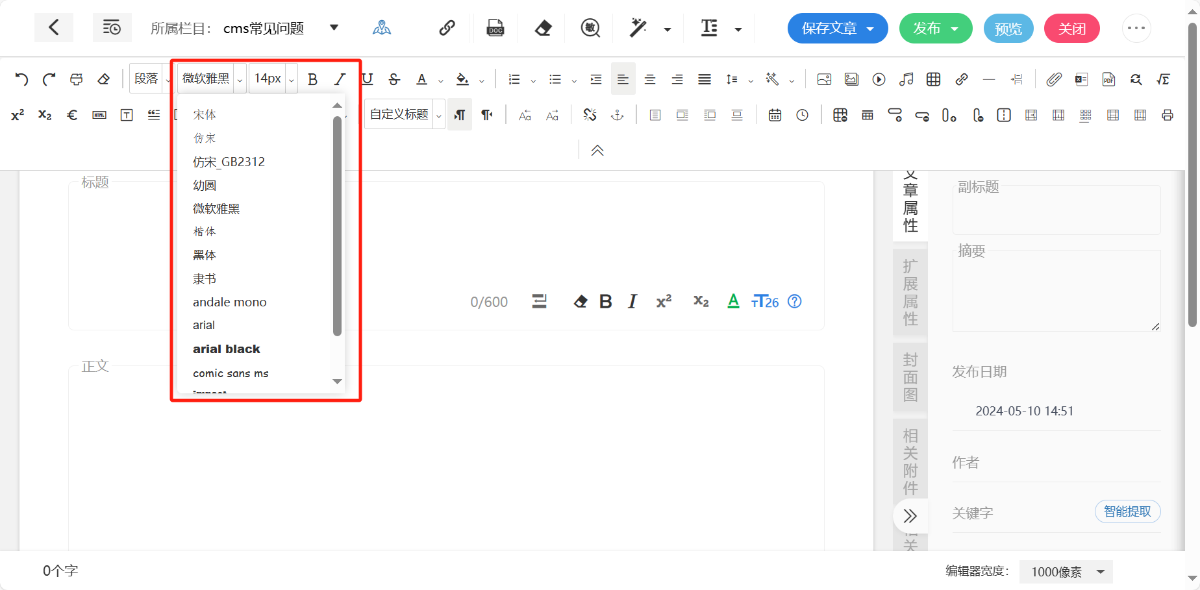Image resolution: width=1200 pixels, height=590 pixels.
Task: Click the 智能提取 keyword extract button
Action: (x=1128, y=511)
